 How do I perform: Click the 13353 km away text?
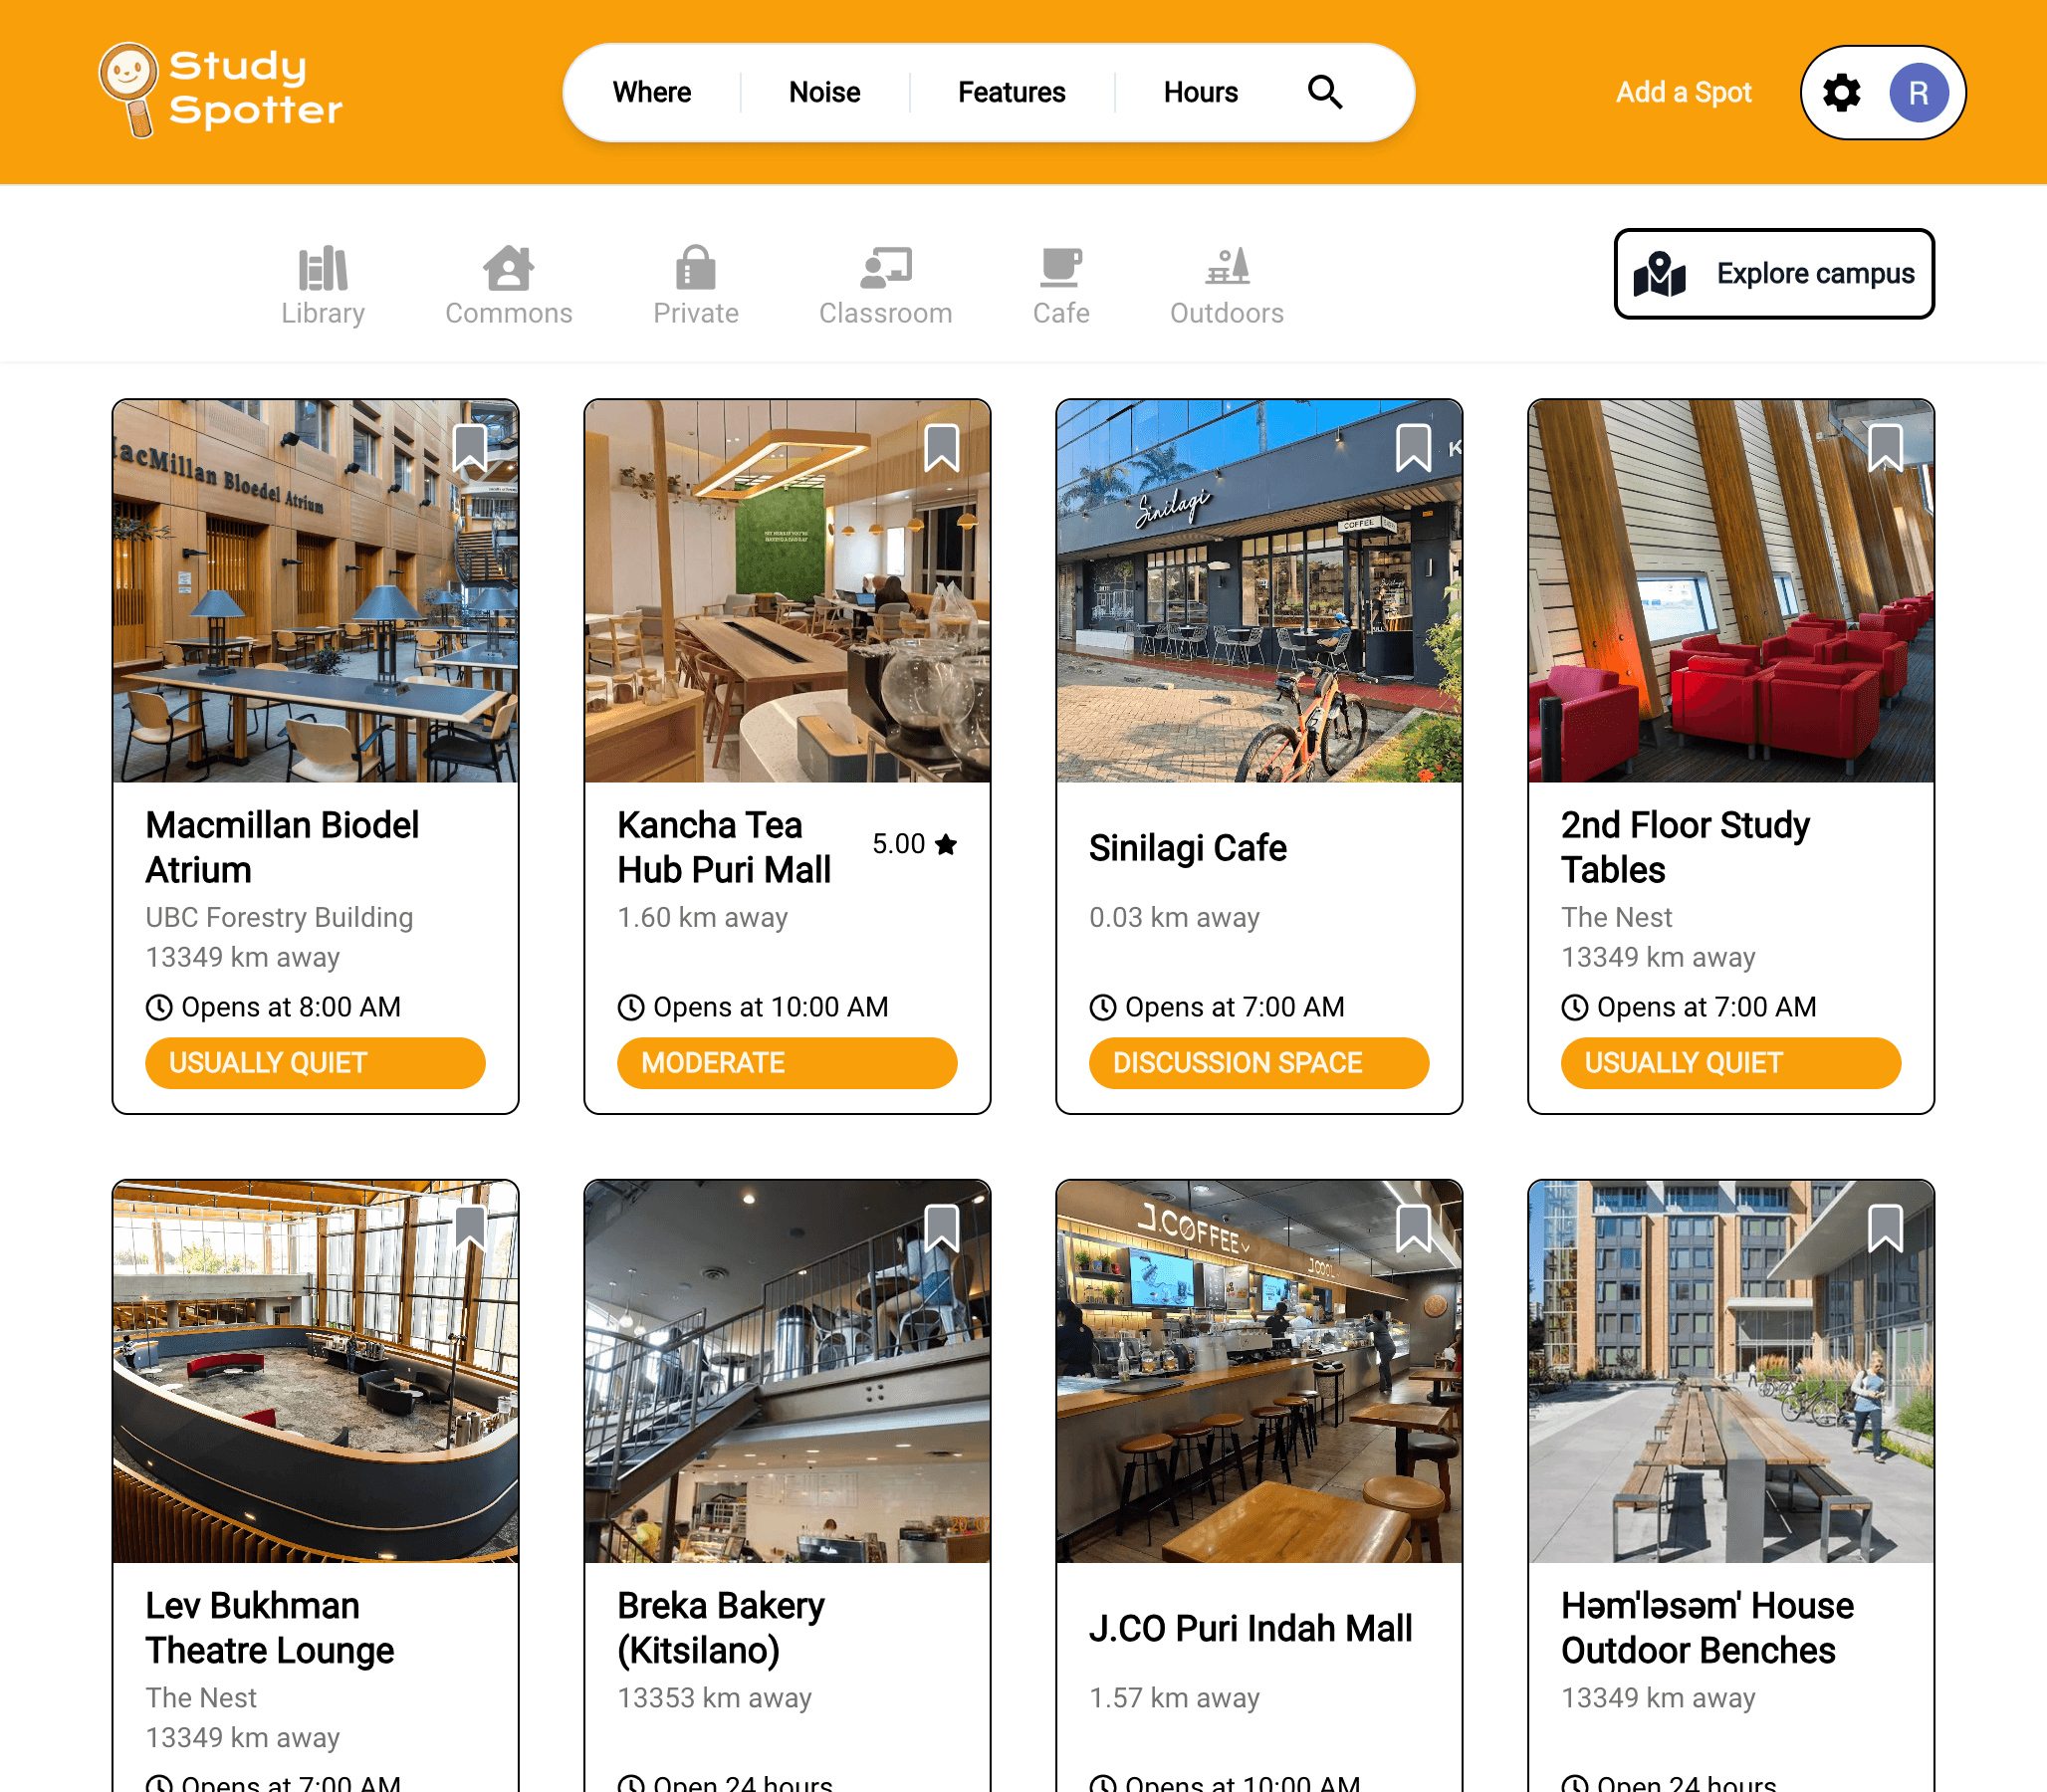coord(715,1698)
